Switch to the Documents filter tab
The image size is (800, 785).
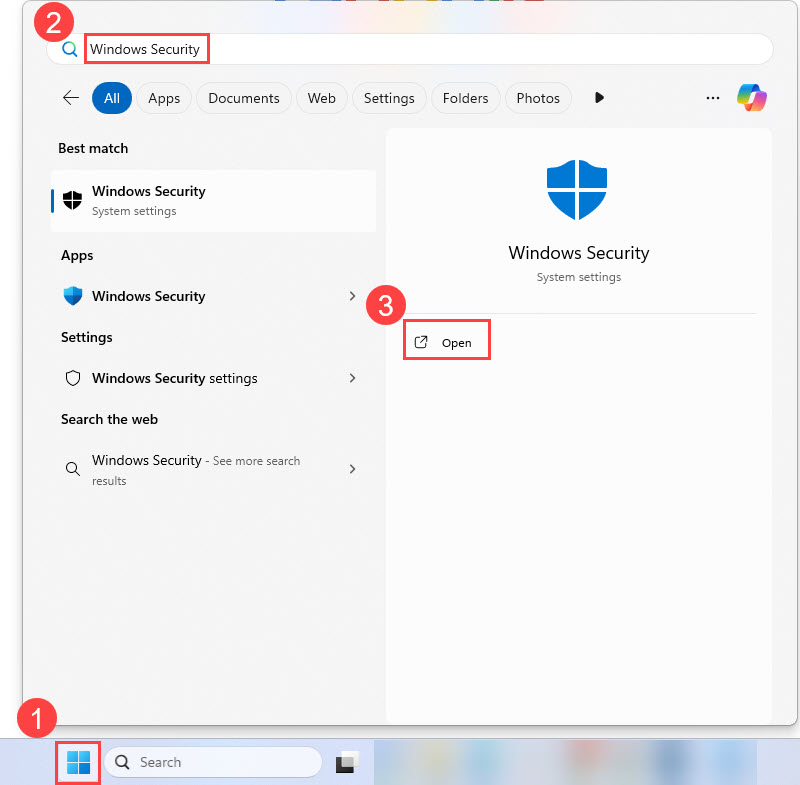coord(244,98)
